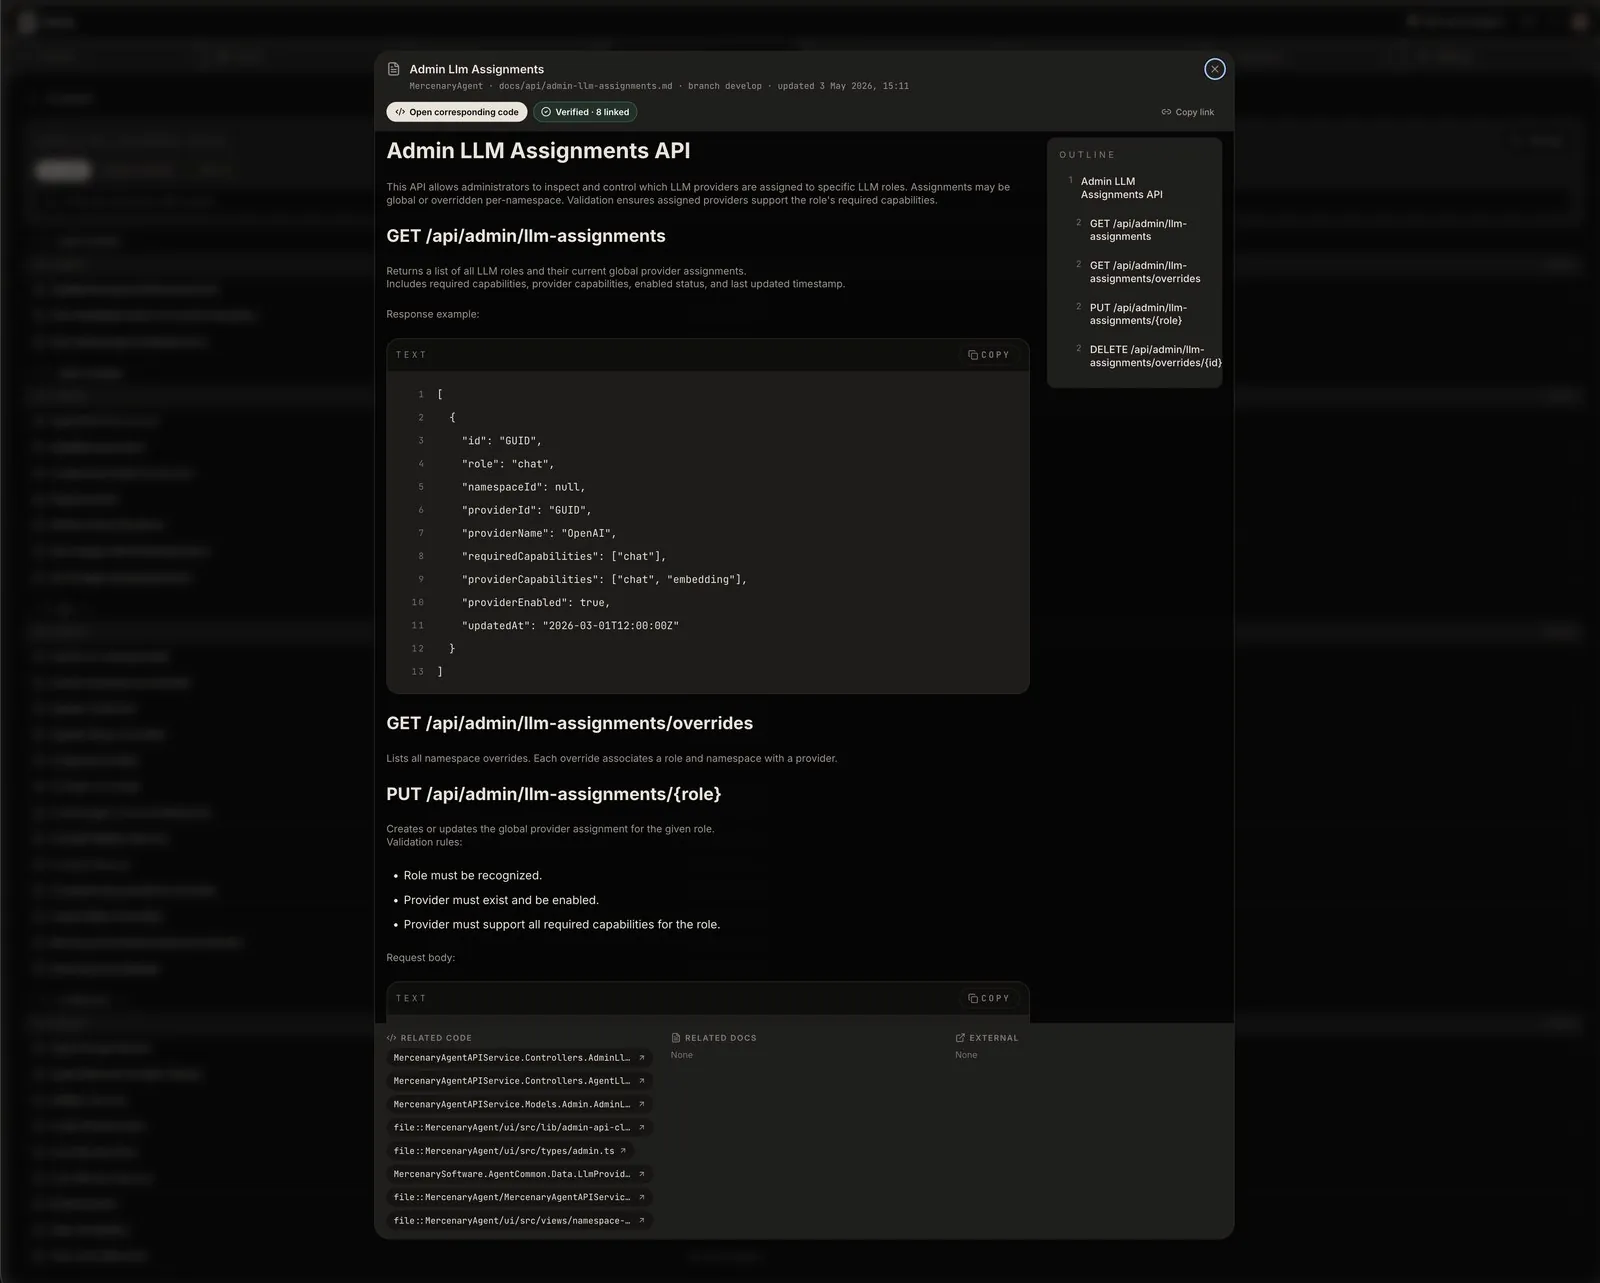The image size is (1600, 1283).
Task: Click the code line "requiredCapabilities": ["chat"]
Action: pyautogui.click(x=564, y=556)
